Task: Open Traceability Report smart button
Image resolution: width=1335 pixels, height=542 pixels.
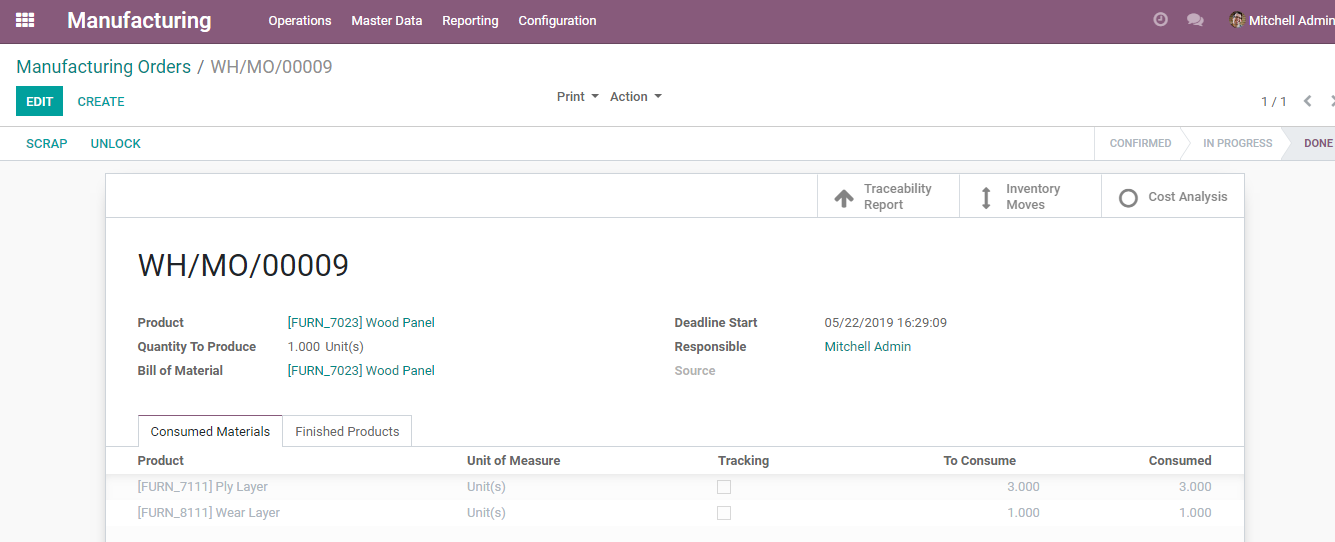Action: [x=888, y=197]
